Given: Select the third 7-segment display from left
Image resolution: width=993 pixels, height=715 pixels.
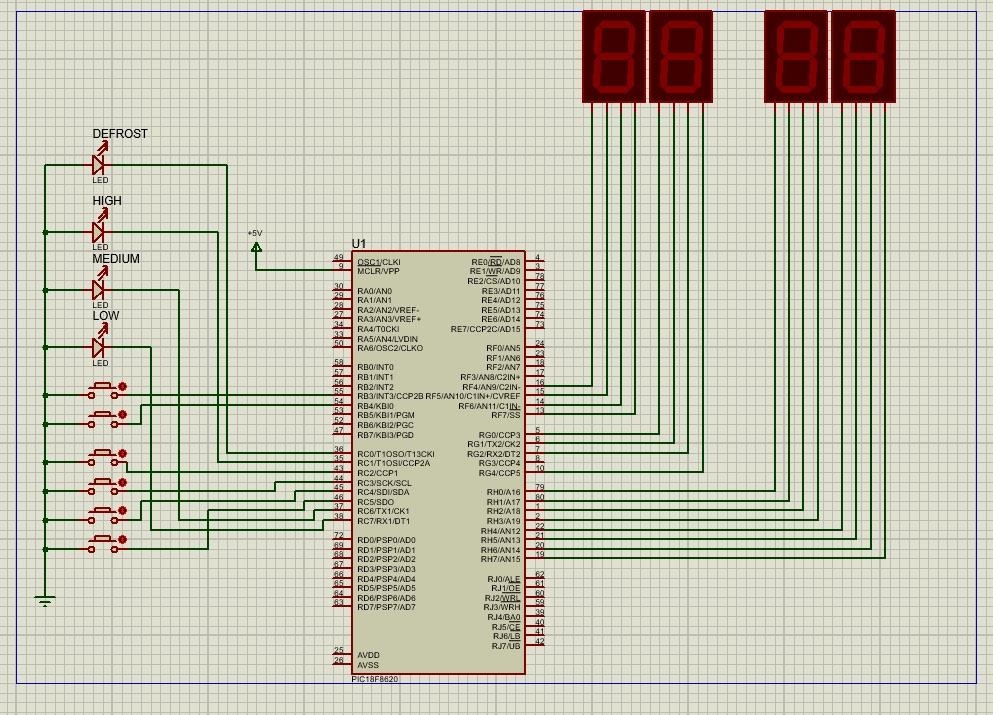Looking at the screenshot, I should point(795,56).
